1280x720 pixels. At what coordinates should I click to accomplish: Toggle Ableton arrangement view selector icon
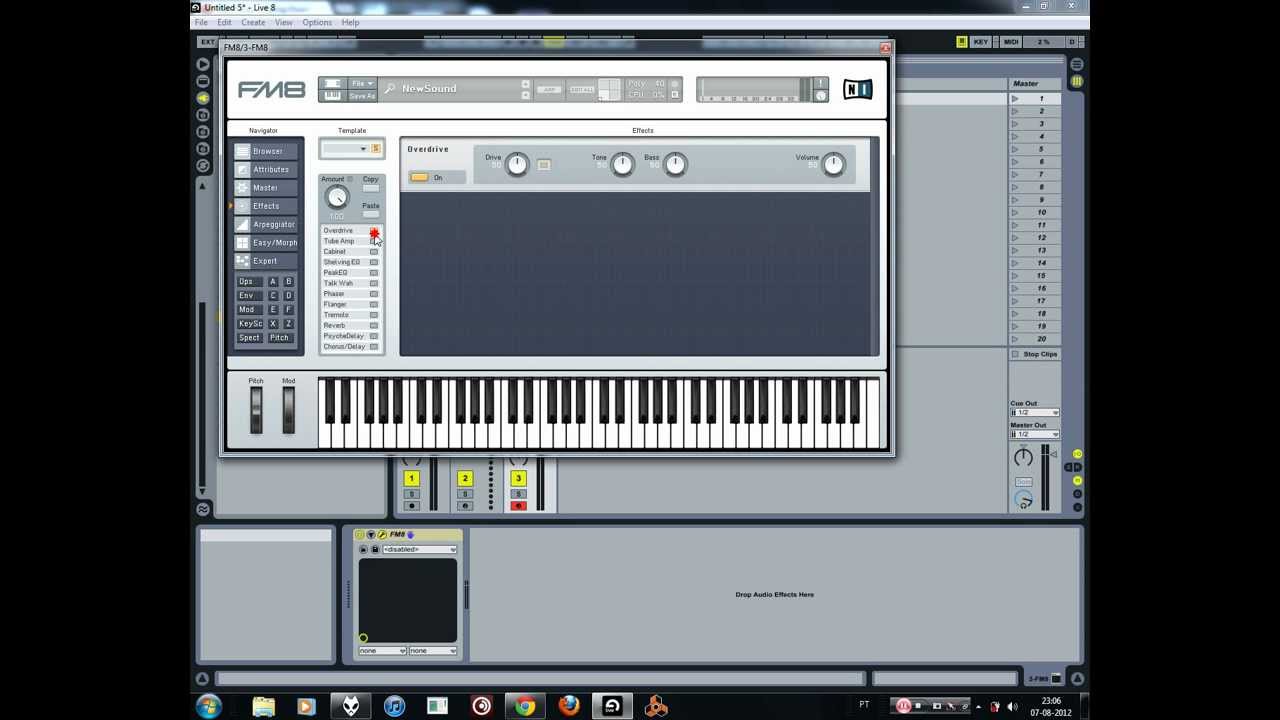click(x=1077, y=65)
